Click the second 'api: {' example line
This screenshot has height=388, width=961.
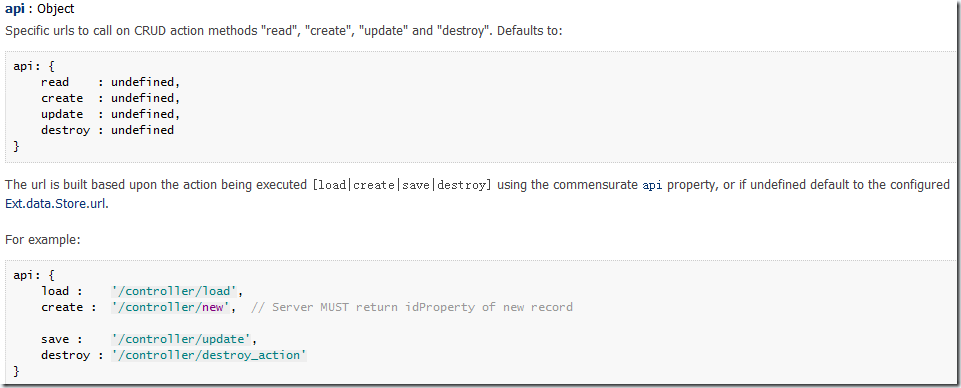tap(34, 275)
